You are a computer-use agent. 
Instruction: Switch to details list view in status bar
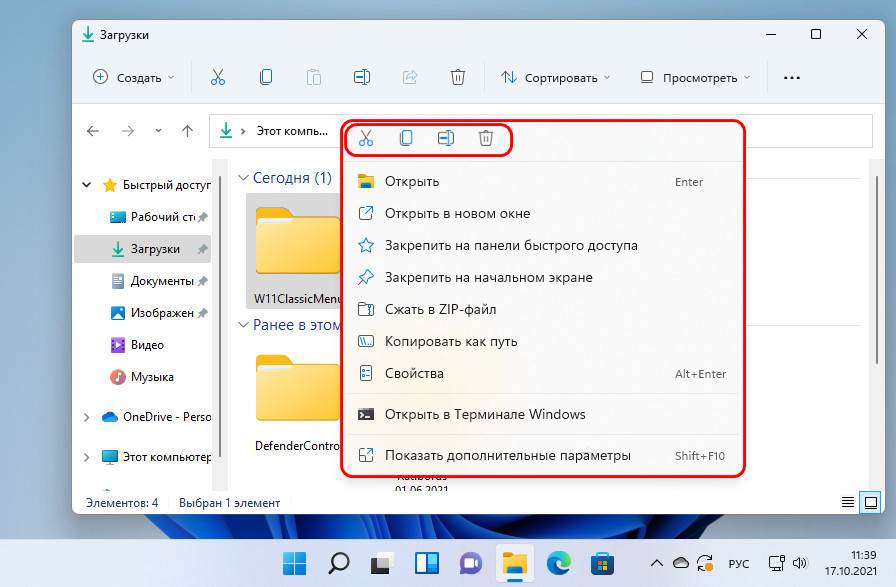click(848, 502)
